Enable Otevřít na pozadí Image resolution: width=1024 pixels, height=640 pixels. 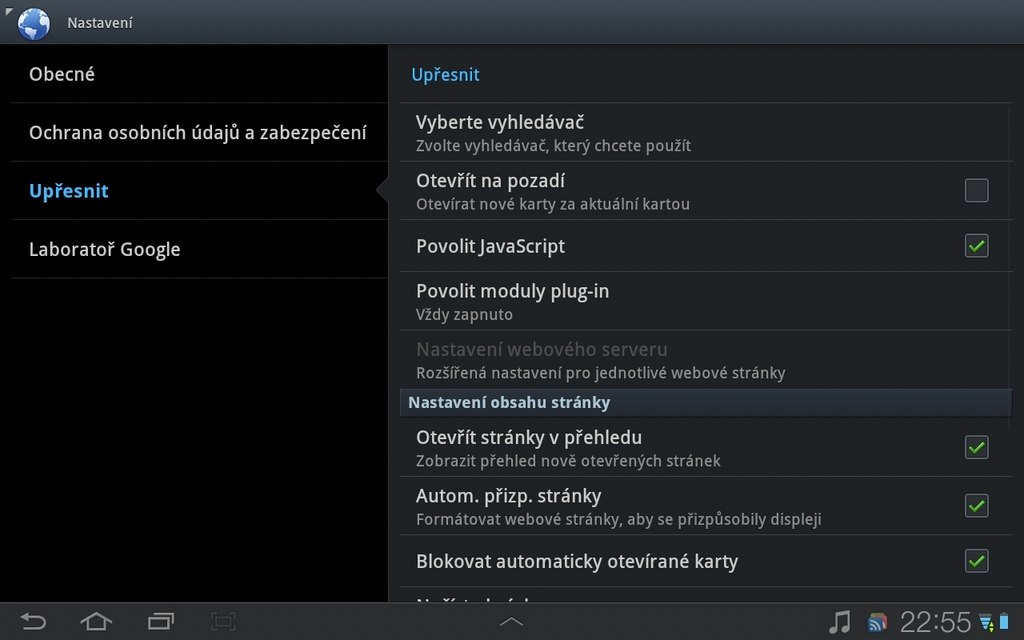(977, 190)
